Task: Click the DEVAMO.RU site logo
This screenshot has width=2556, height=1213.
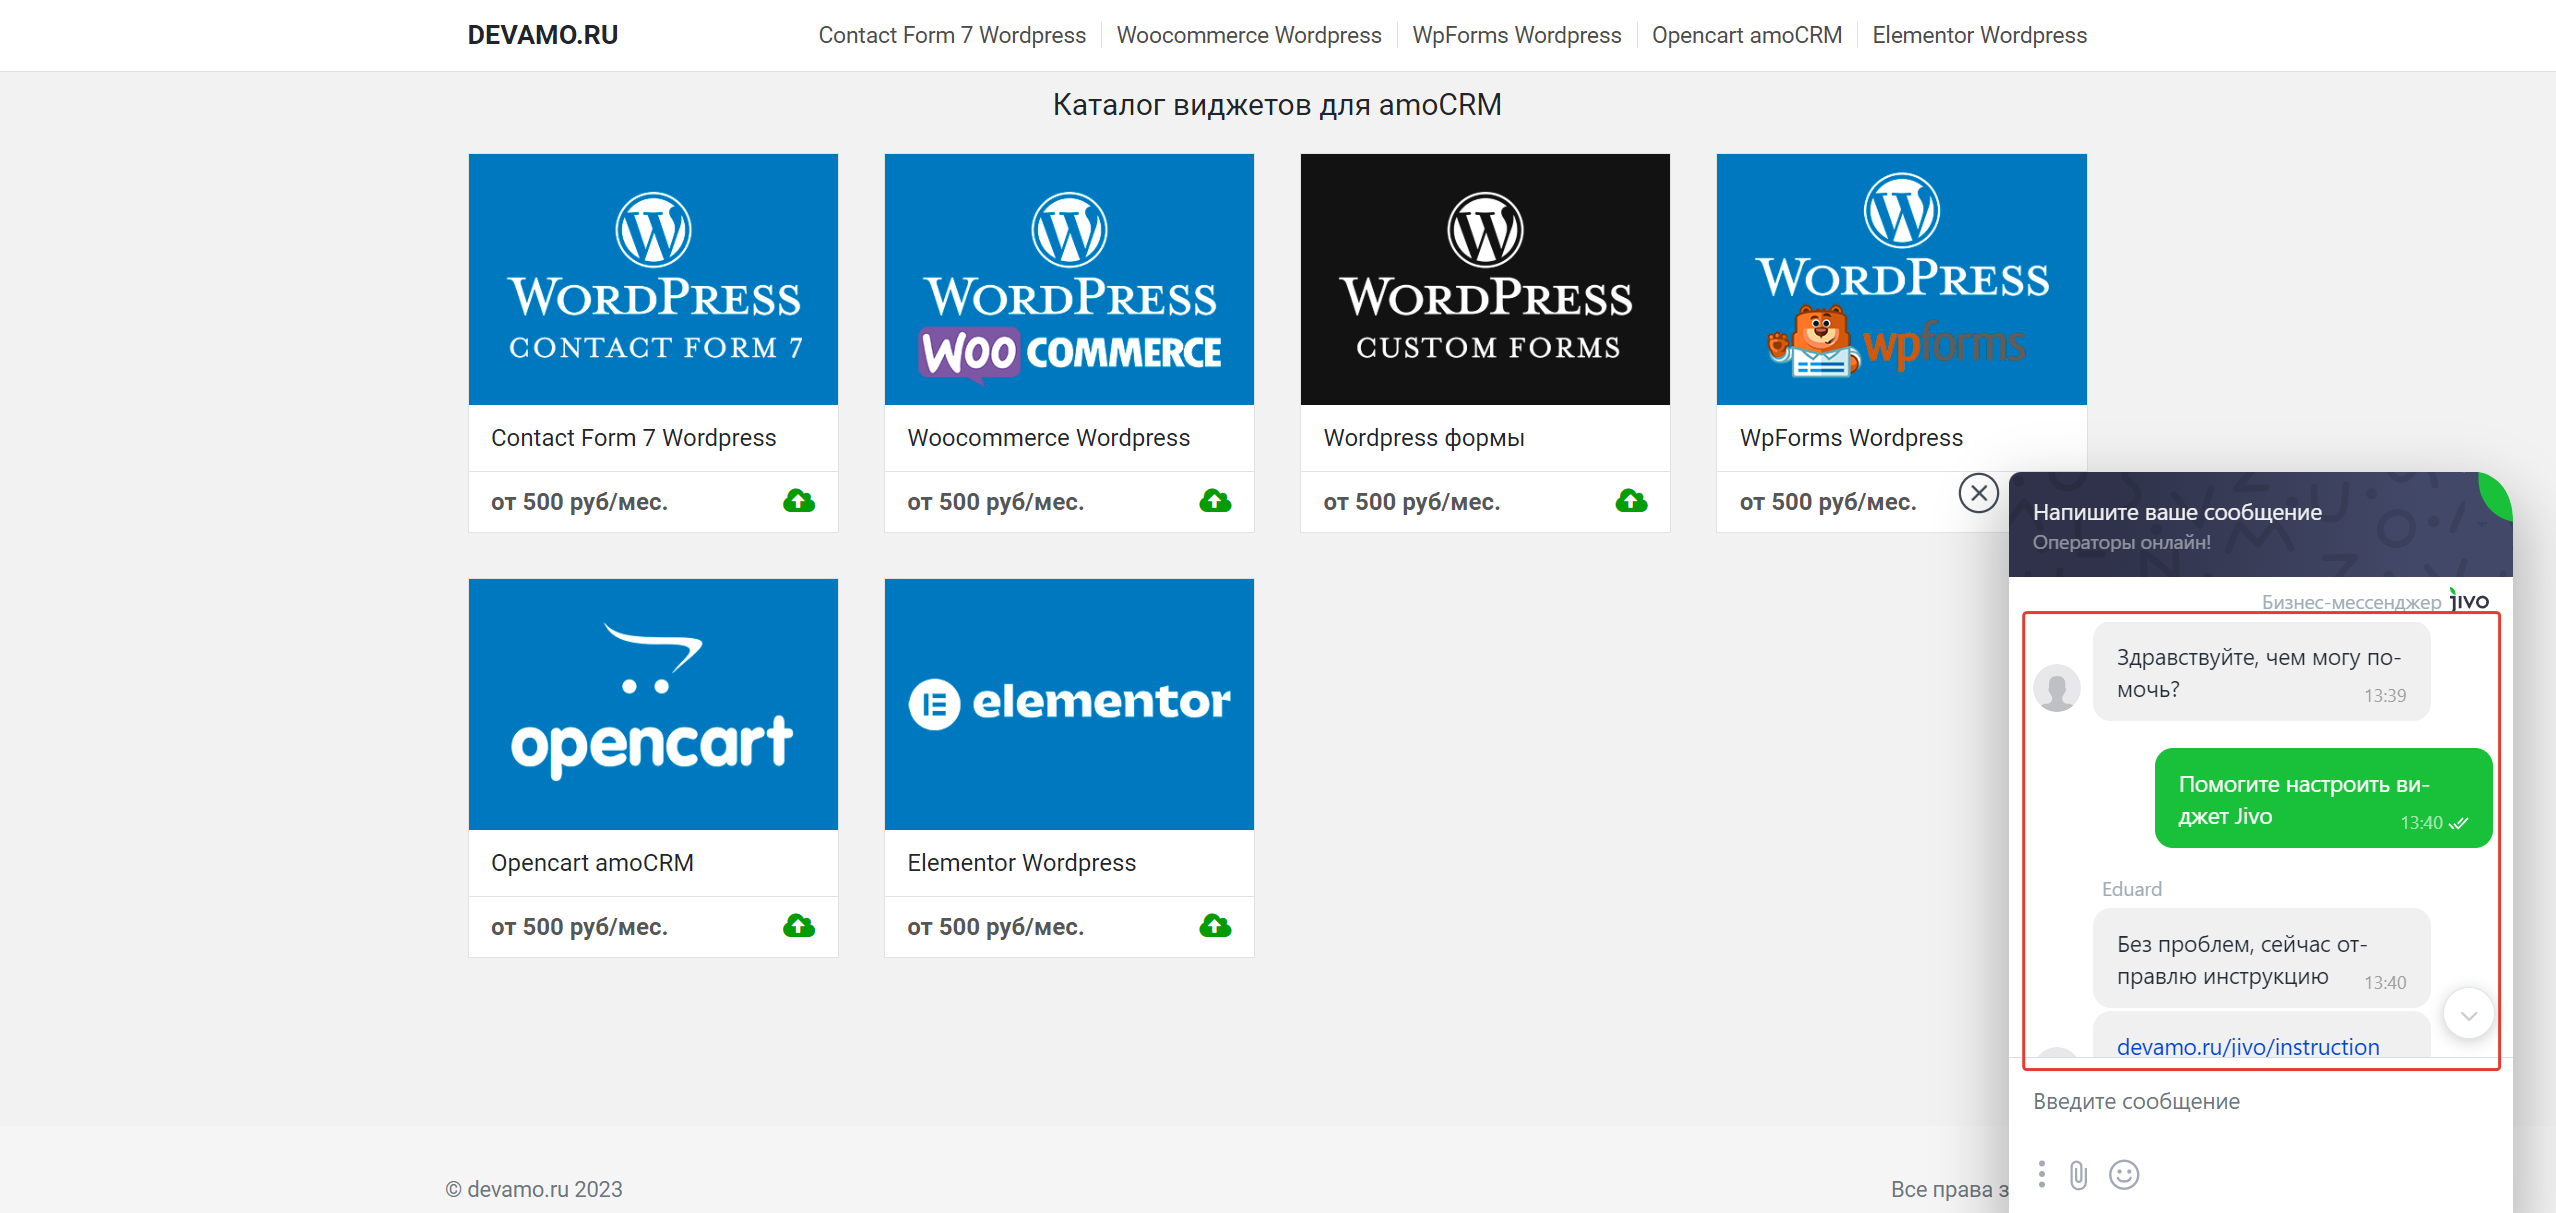Action: point(542,35)
